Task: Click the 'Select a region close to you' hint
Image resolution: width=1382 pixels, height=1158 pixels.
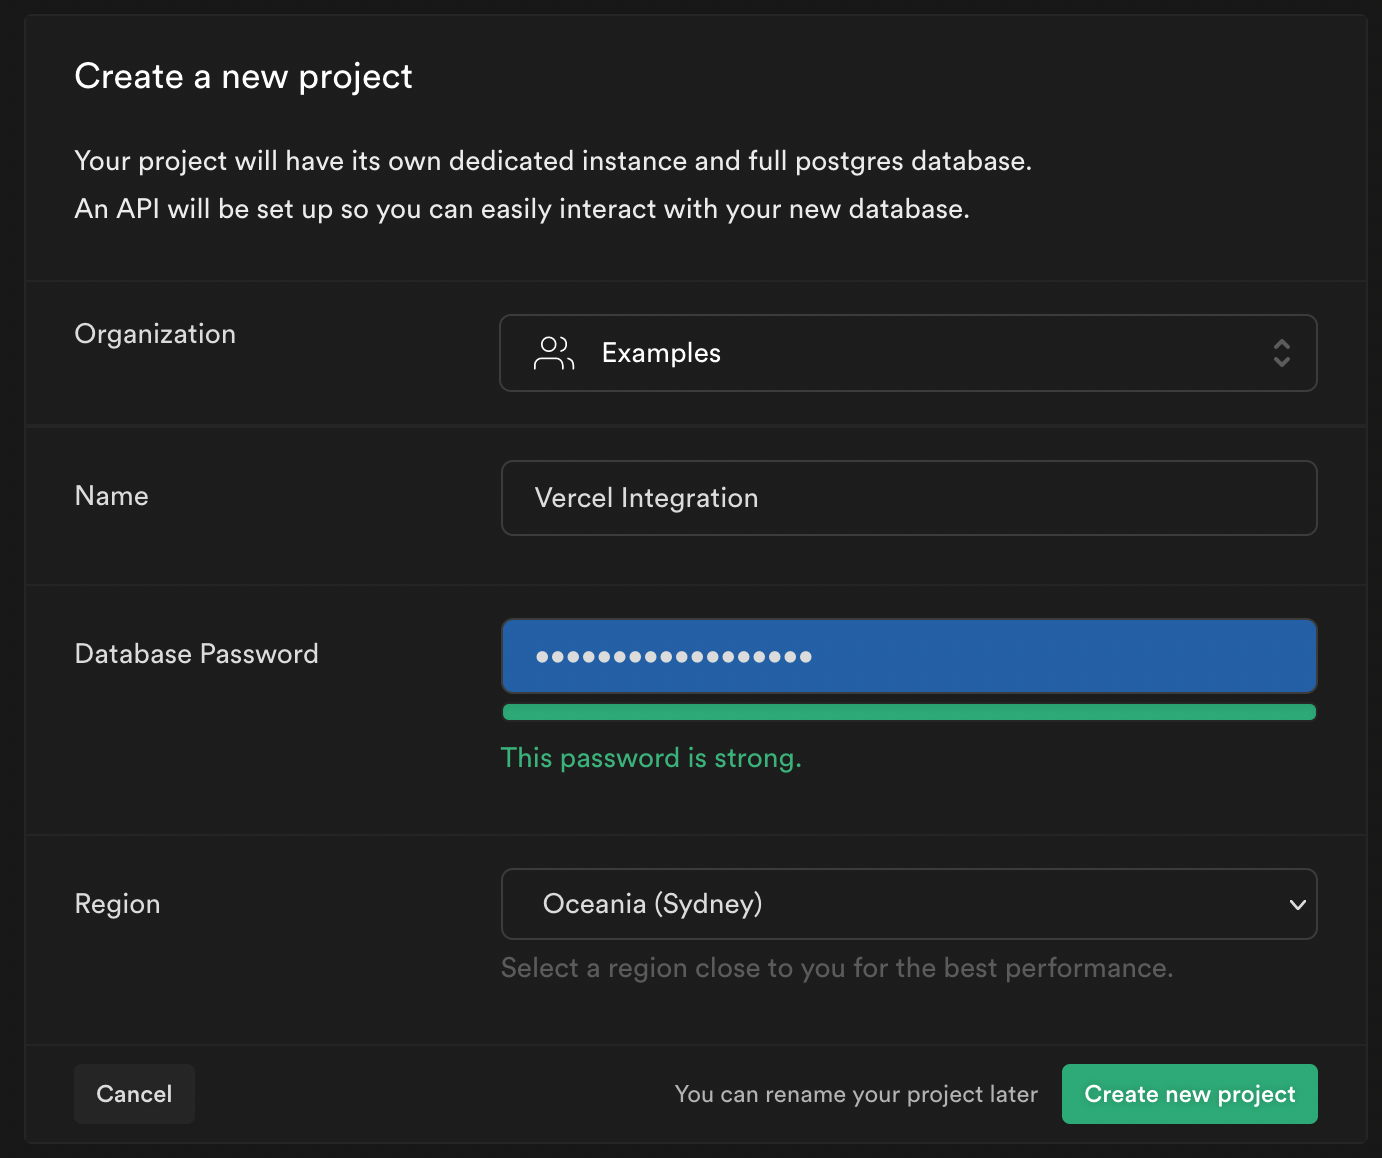Action: (x=837, y=968)
